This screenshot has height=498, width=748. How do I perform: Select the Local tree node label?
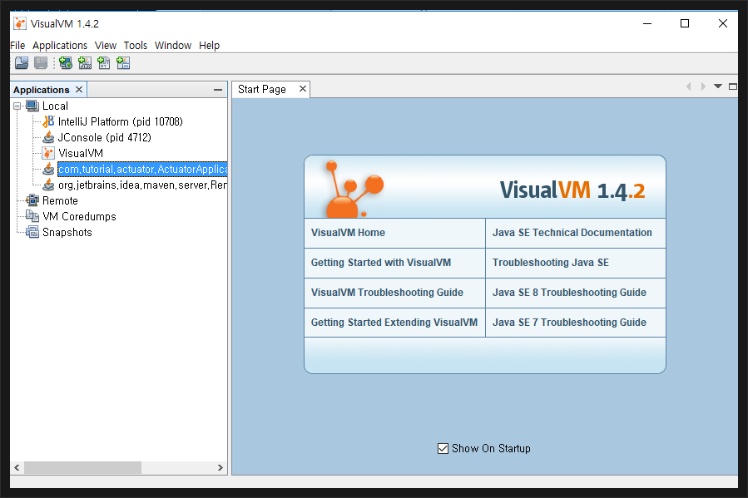[55, 106]
